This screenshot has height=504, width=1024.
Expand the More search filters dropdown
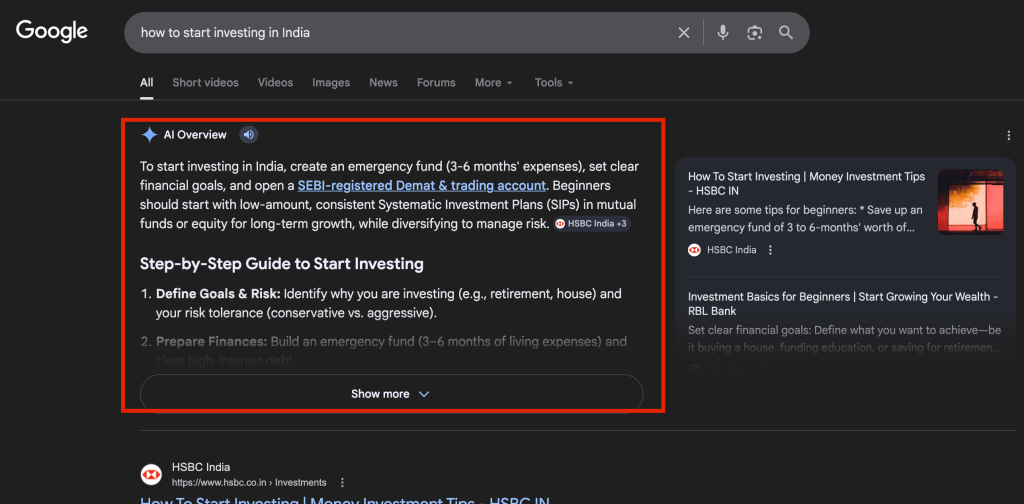point(494,83)
